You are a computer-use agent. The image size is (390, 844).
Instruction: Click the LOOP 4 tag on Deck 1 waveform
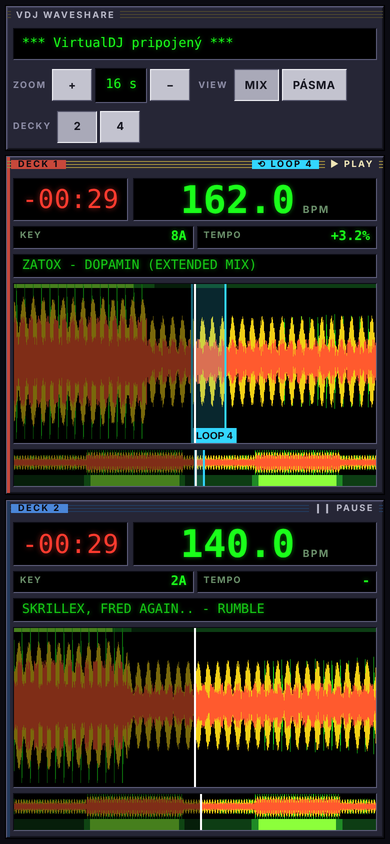pos(215,435)
